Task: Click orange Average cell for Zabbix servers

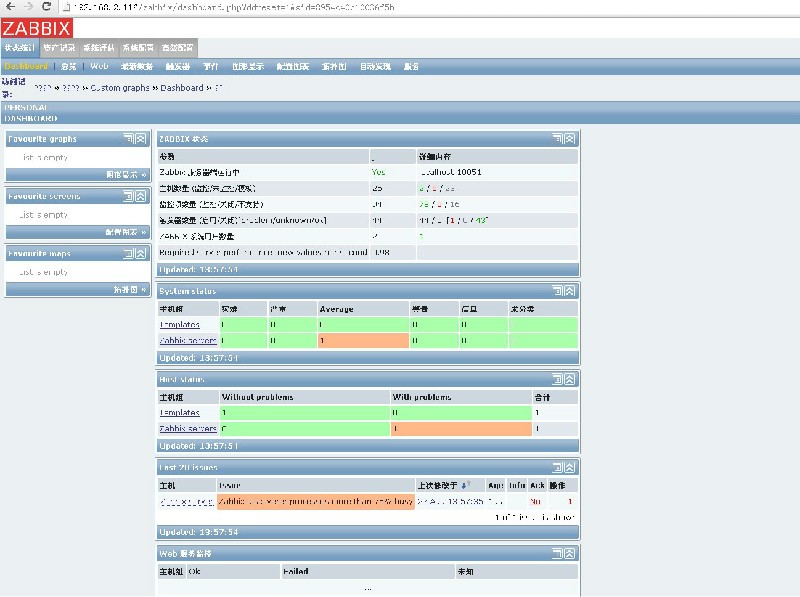Action: point(363,340)
